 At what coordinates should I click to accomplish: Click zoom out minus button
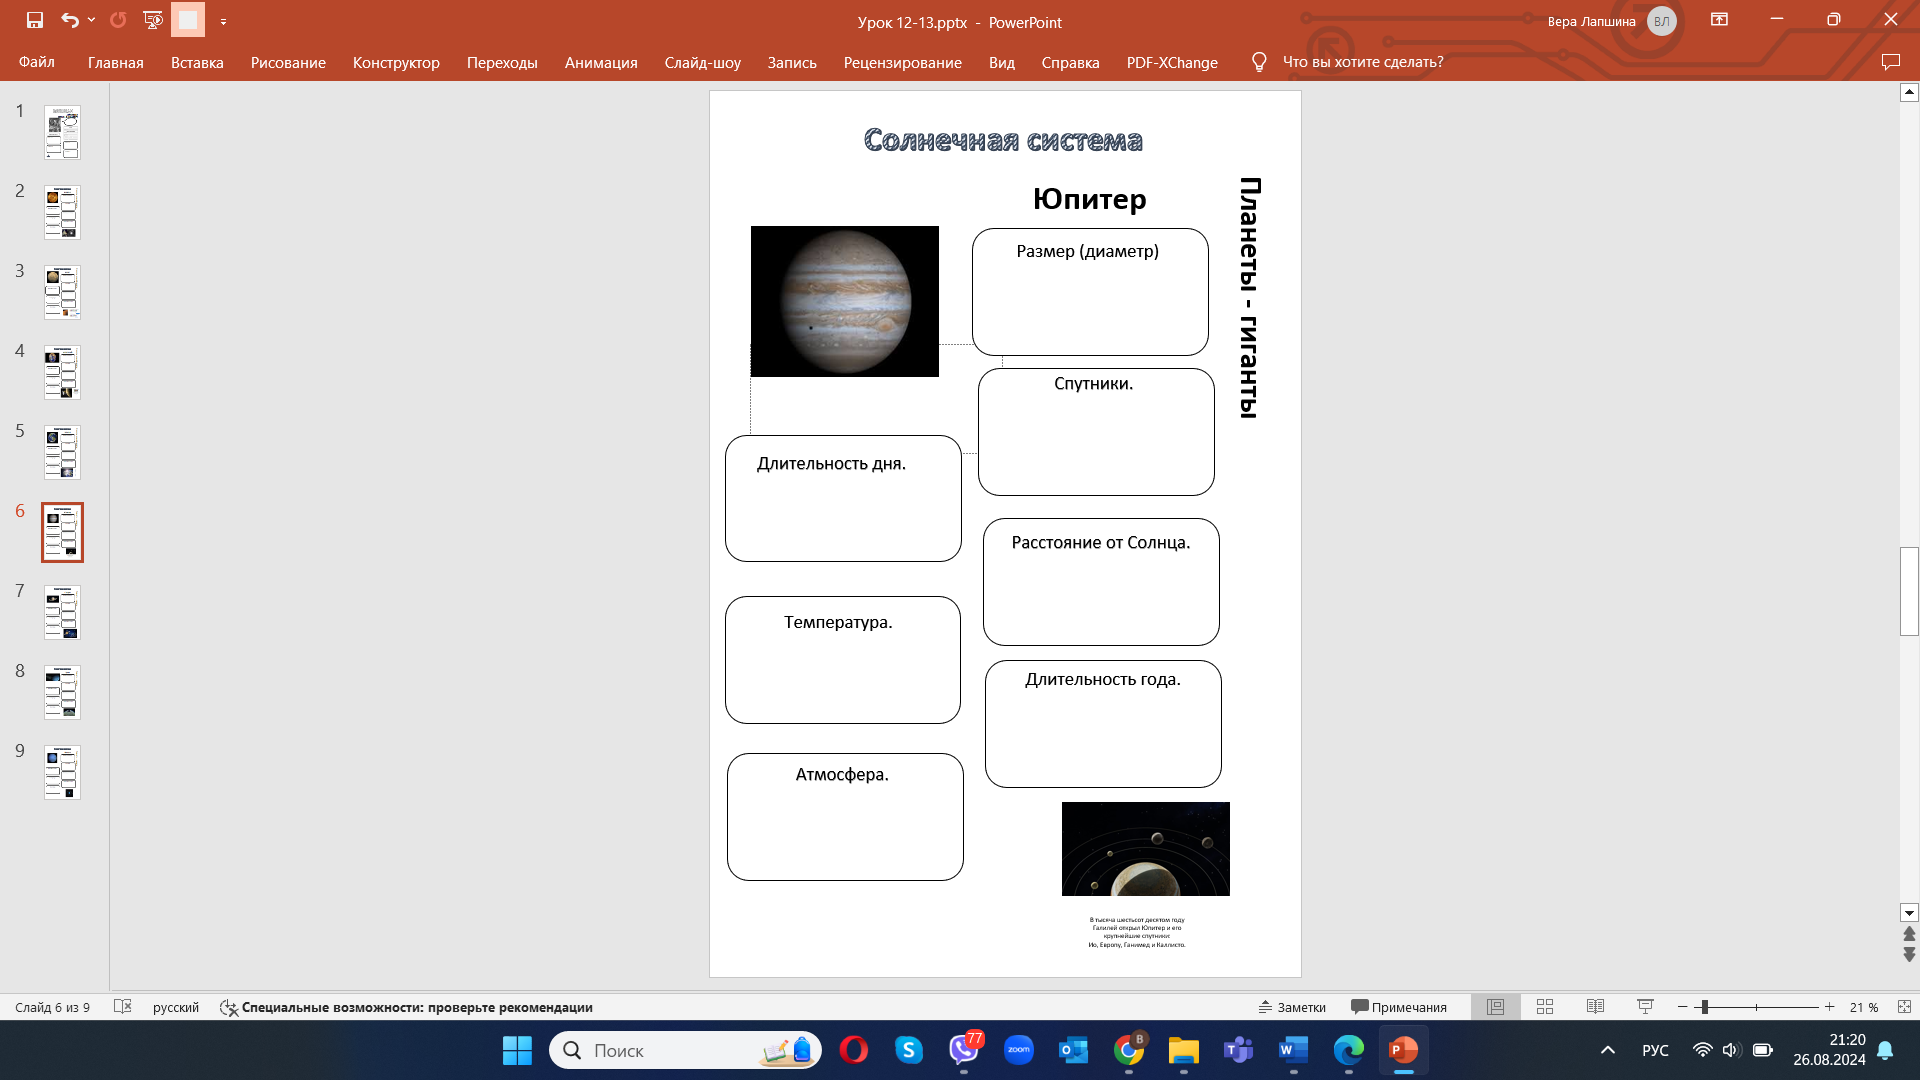1683,1007
